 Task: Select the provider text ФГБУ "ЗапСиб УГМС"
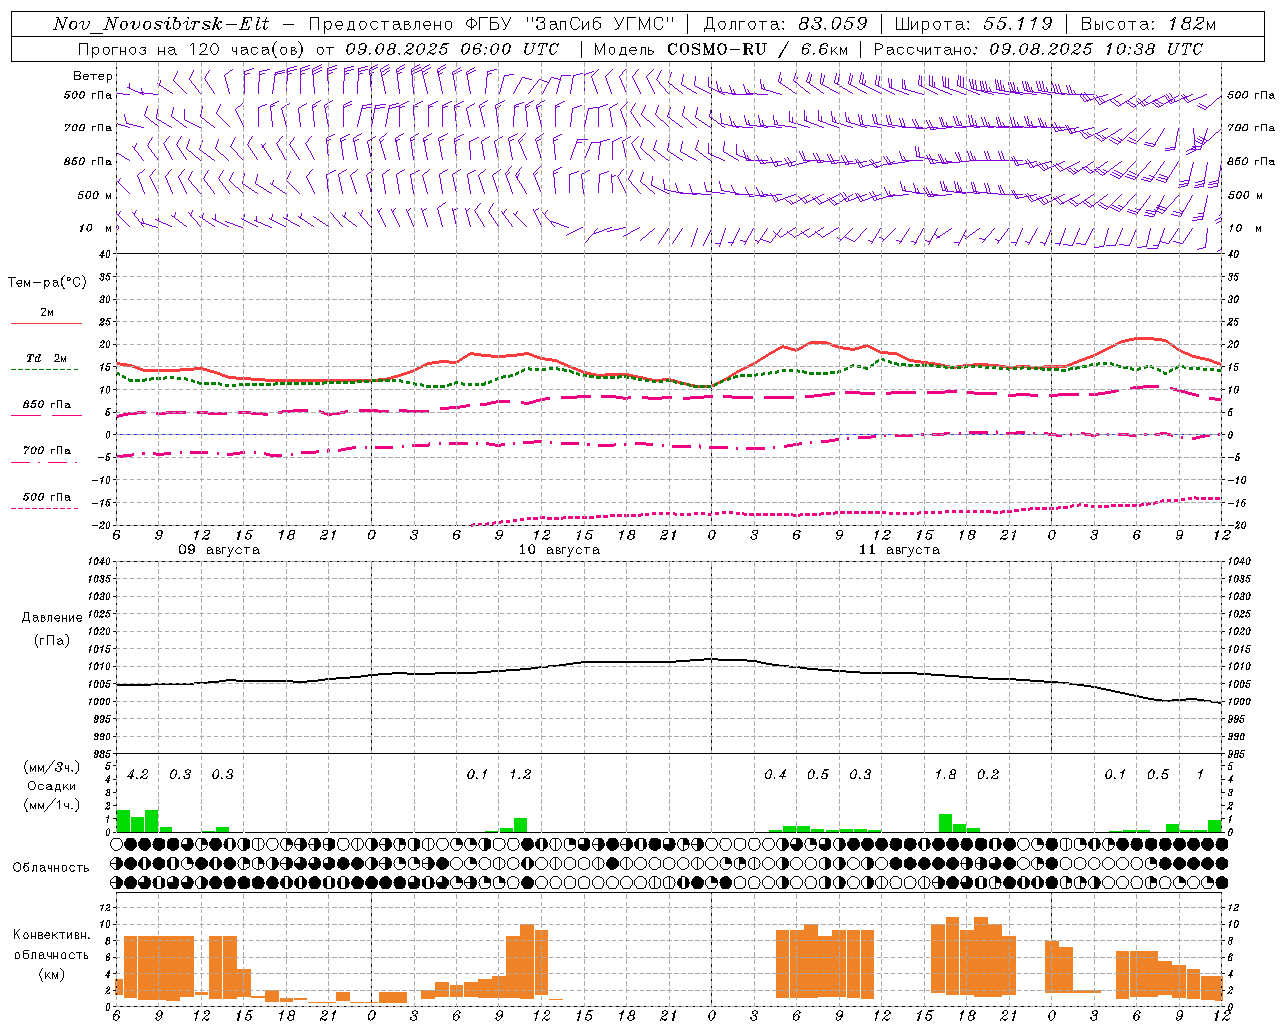[570, 24]
